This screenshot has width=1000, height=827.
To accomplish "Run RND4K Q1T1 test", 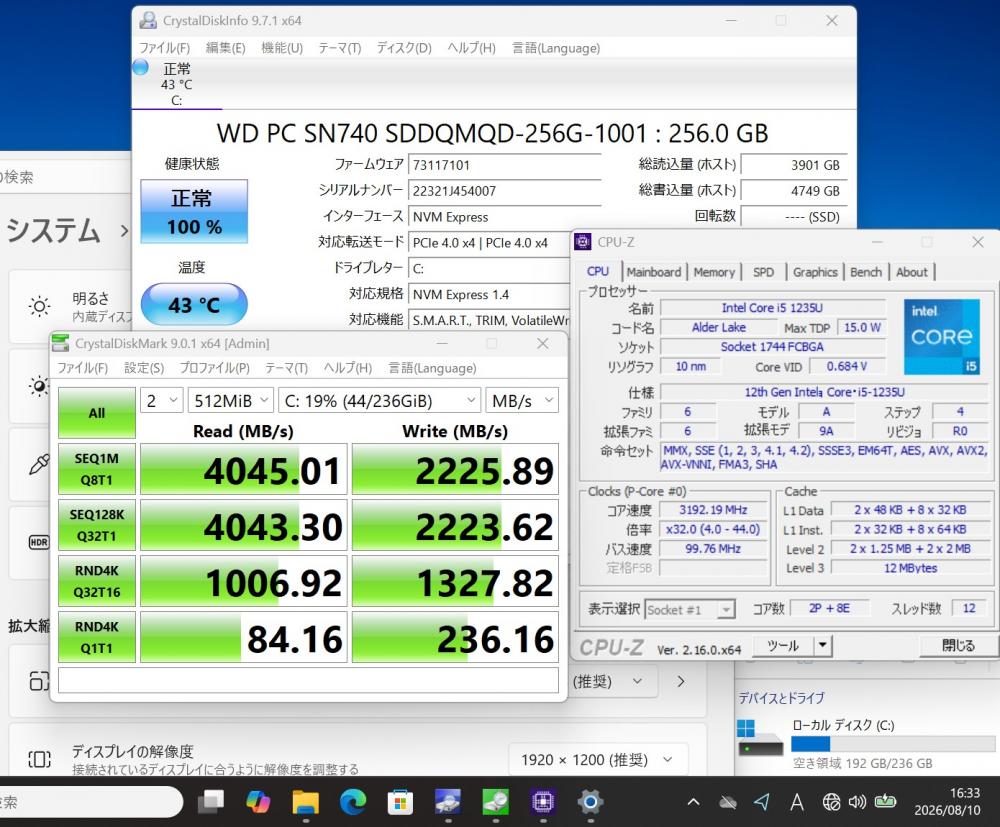I will (x=97, y=638).
